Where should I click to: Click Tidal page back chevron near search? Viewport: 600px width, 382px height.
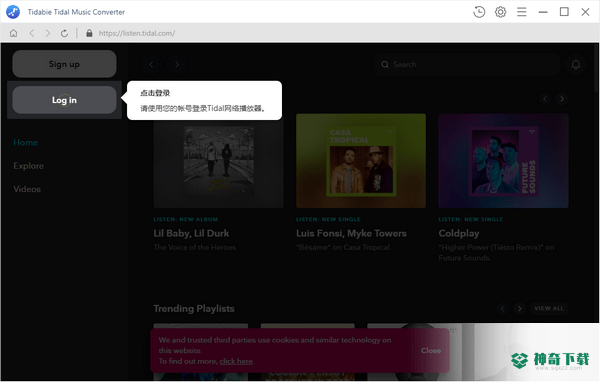coord(152,64)
